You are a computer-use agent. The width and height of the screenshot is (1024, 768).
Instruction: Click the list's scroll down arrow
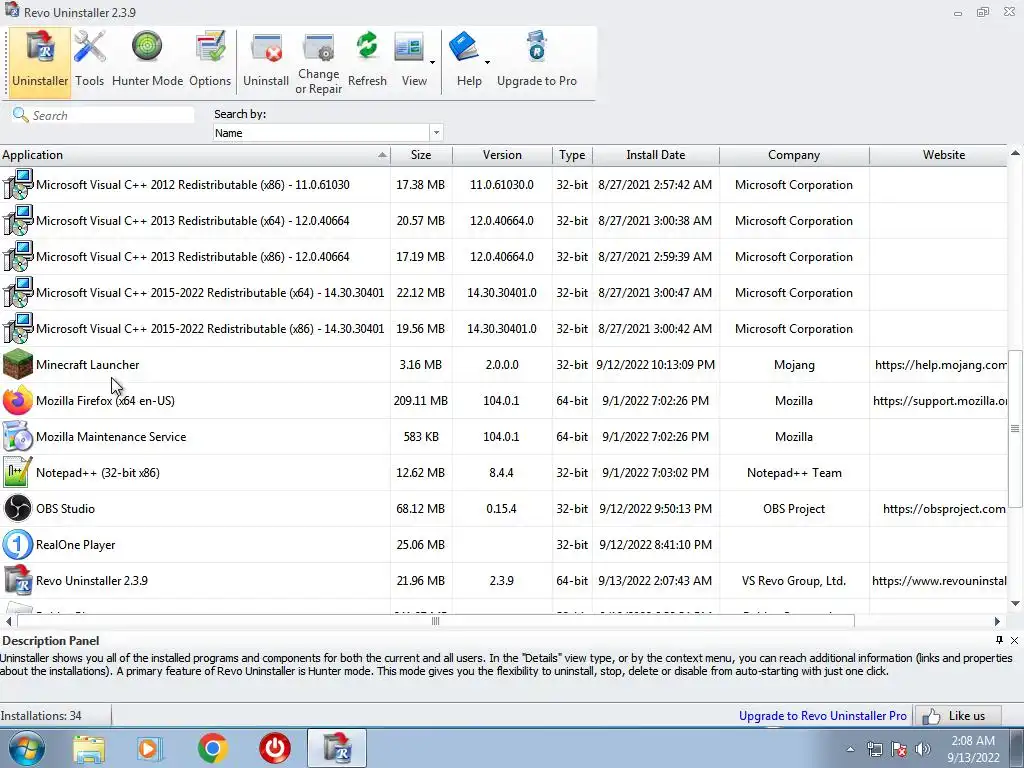coord(1016,603)
